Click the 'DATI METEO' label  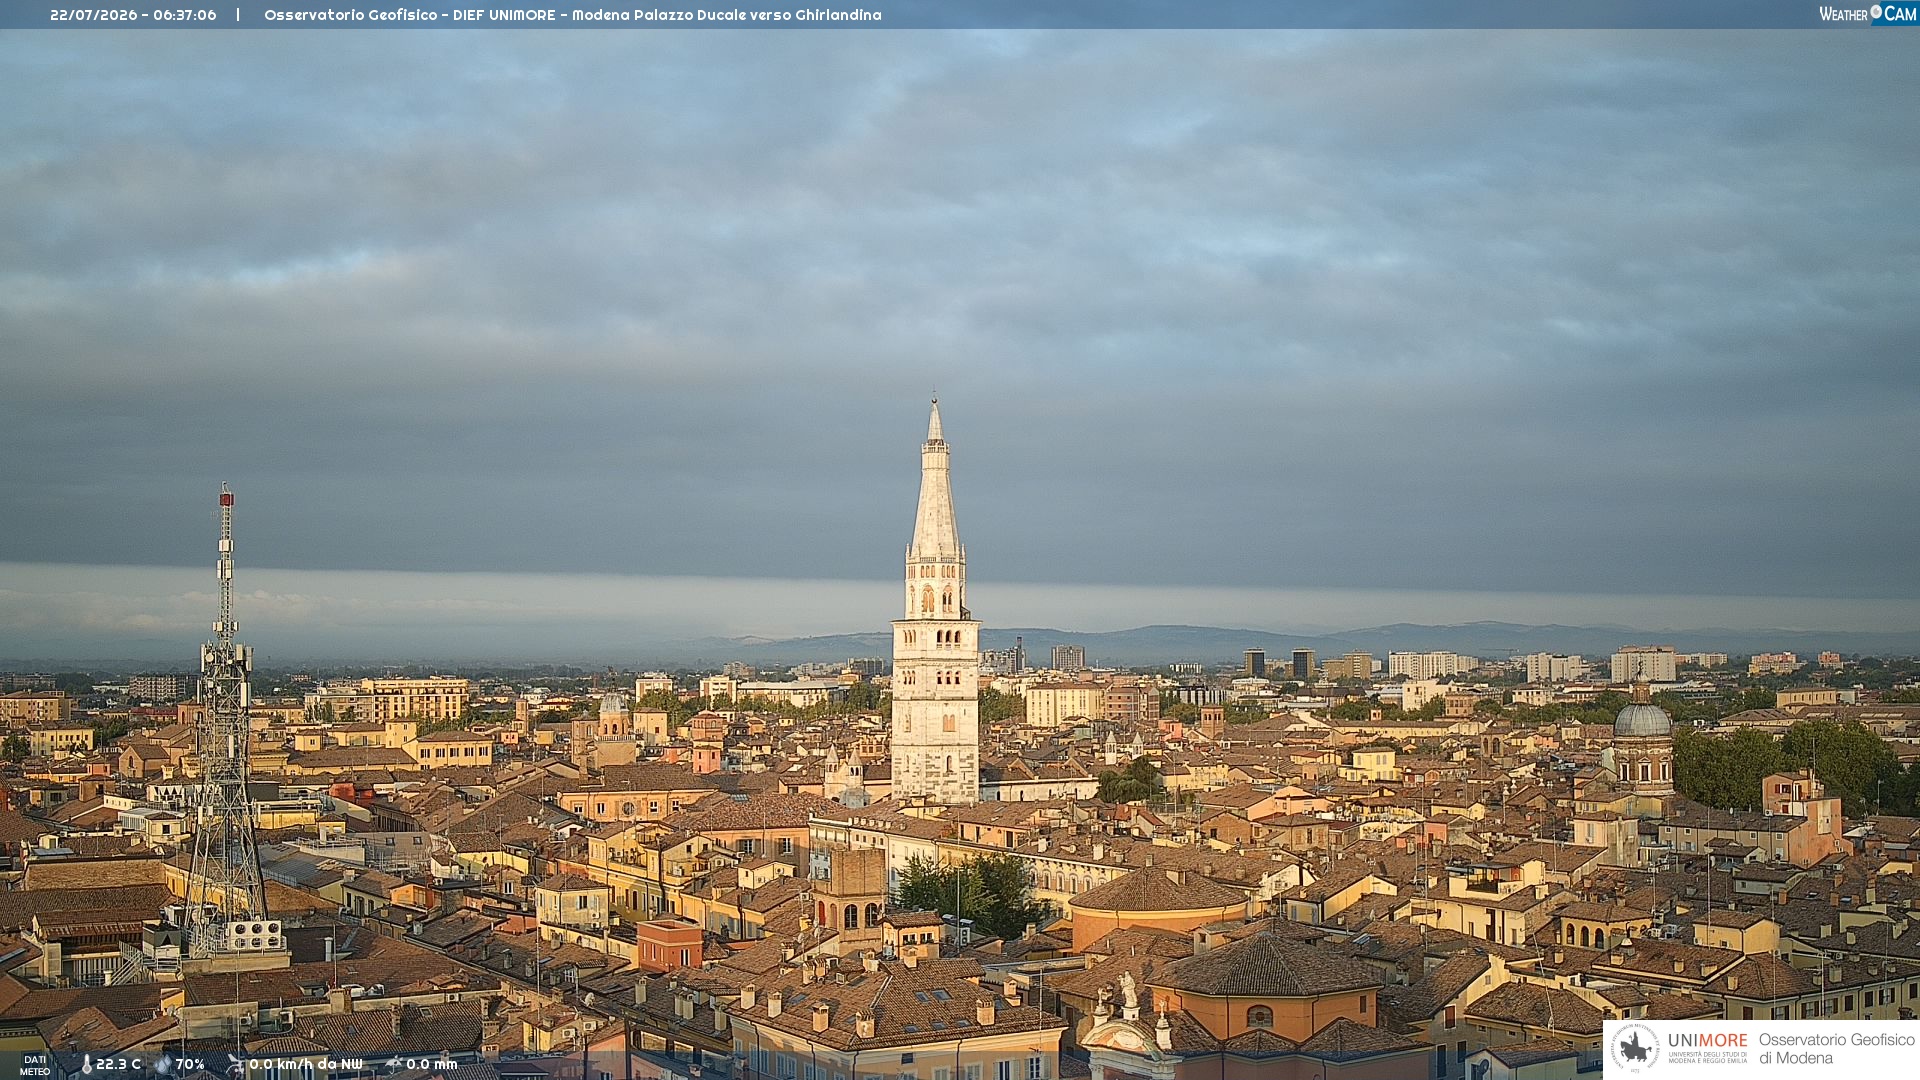coord(35,1066)
